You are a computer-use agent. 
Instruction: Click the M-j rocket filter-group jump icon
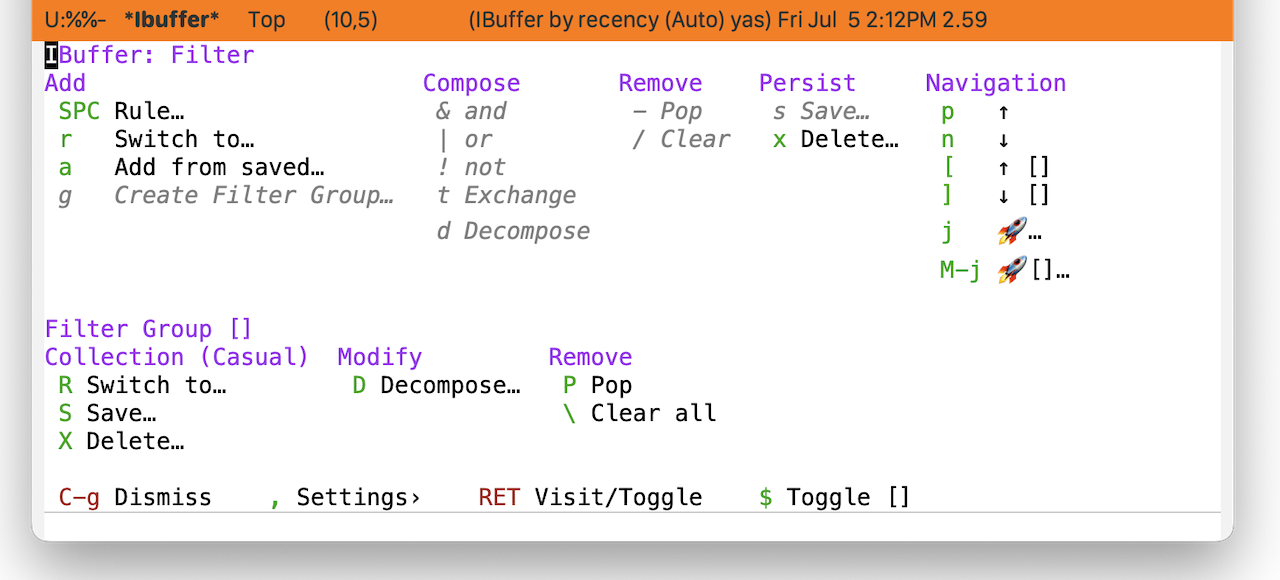(x=1012, y=269)
